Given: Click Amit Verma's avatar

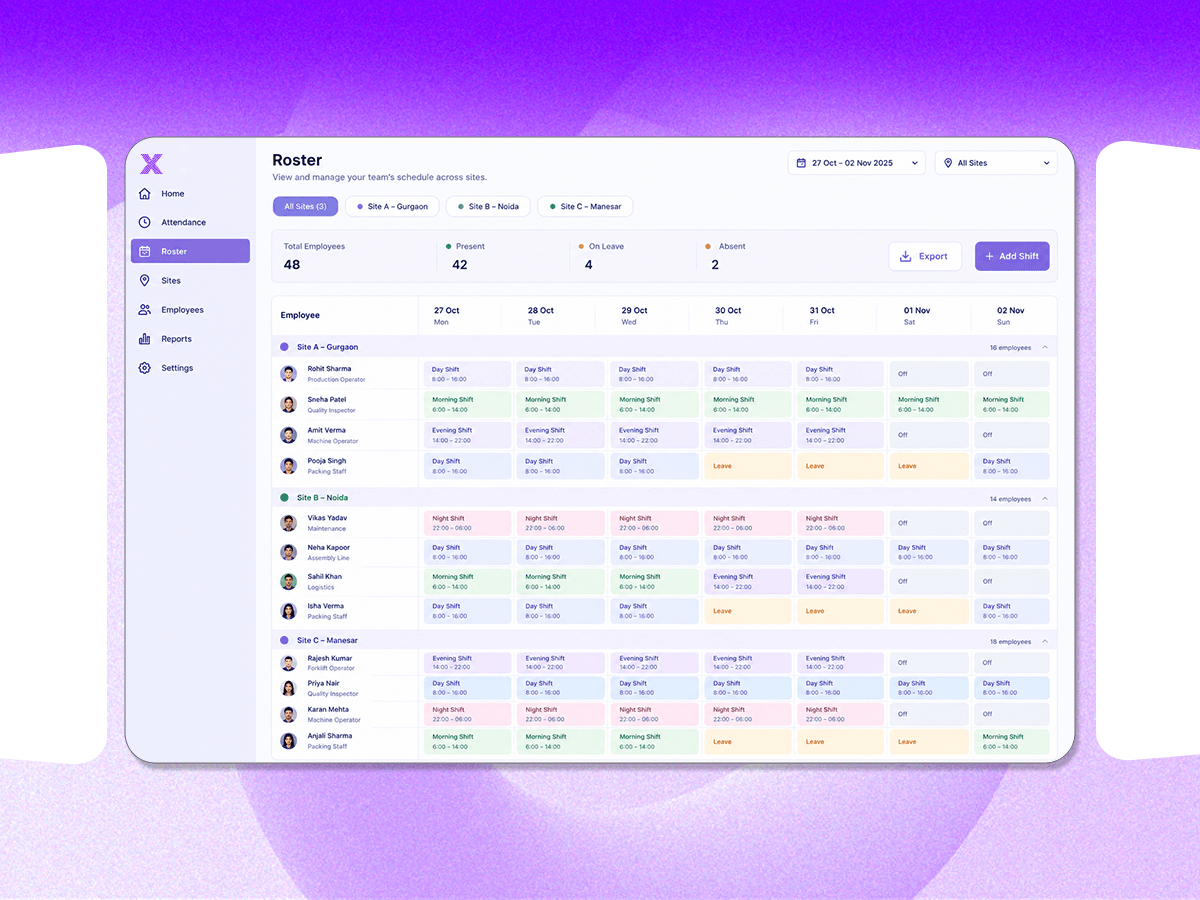Looking at the screenshot, I should [289, 435].
